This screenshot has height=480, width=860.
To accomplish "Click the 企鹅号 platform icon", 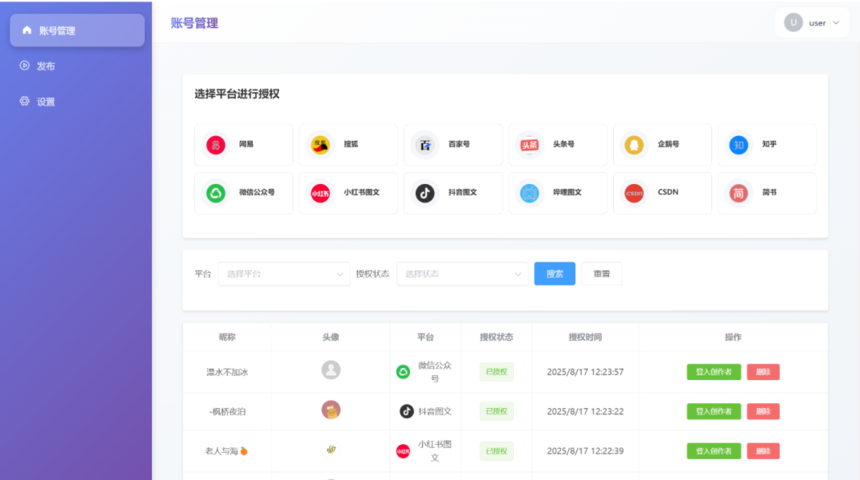I will 634,145.
